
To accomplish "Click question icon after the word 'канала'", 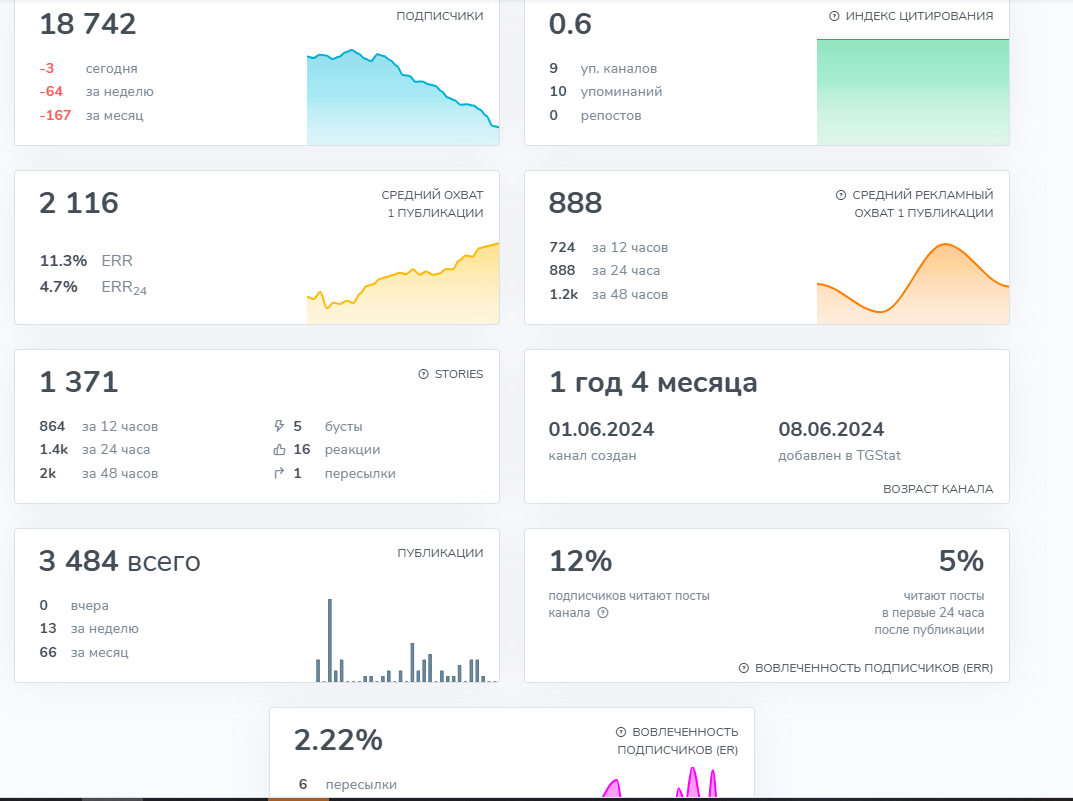I will click(603, 613).
